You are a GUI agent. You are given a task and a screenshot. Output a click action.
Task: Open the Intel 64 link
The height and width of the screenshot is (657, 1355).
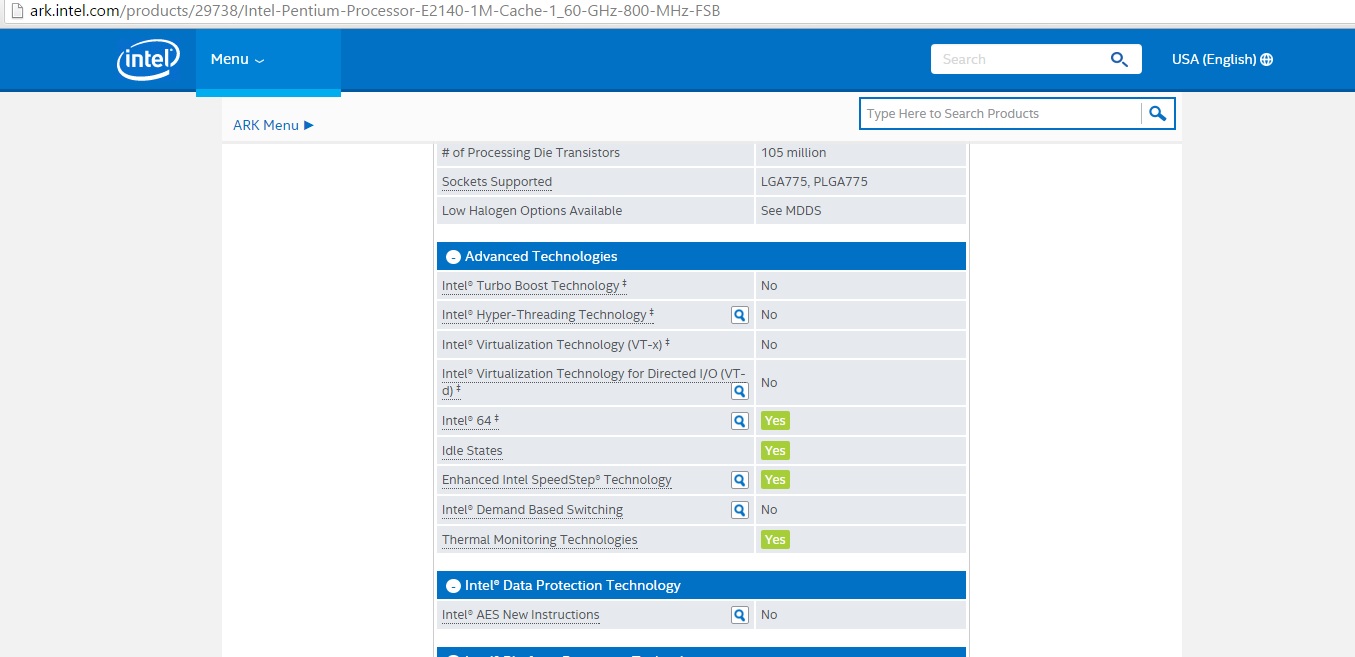click(x=470, y=421)
